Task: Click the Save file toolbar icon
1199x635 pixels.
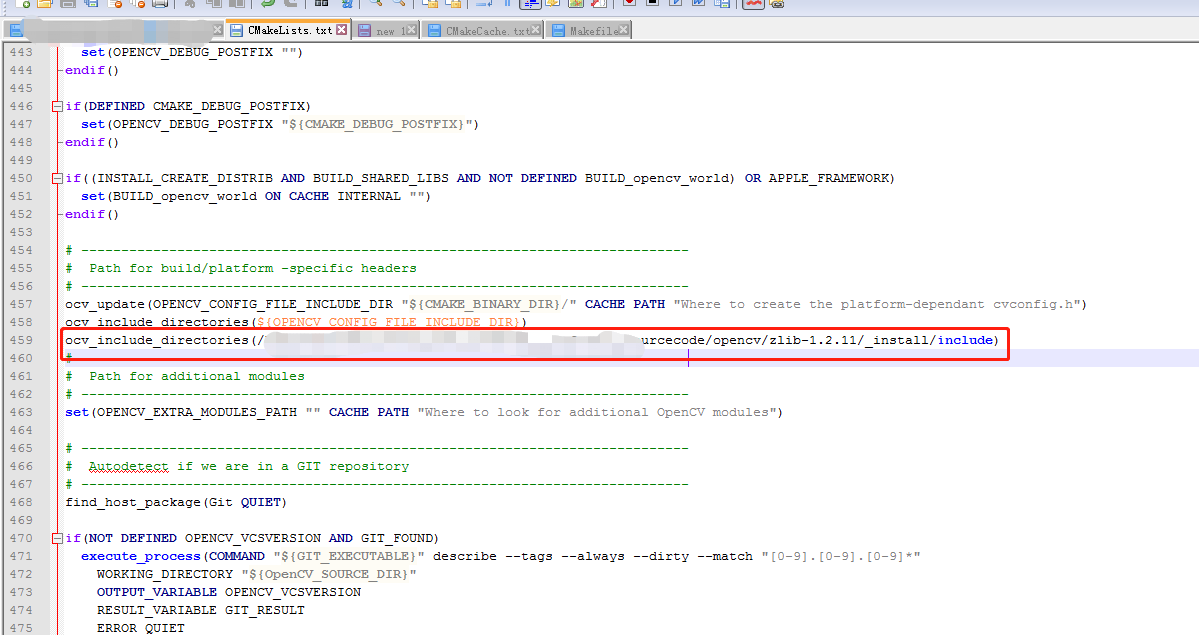Action: pos(67,3)
